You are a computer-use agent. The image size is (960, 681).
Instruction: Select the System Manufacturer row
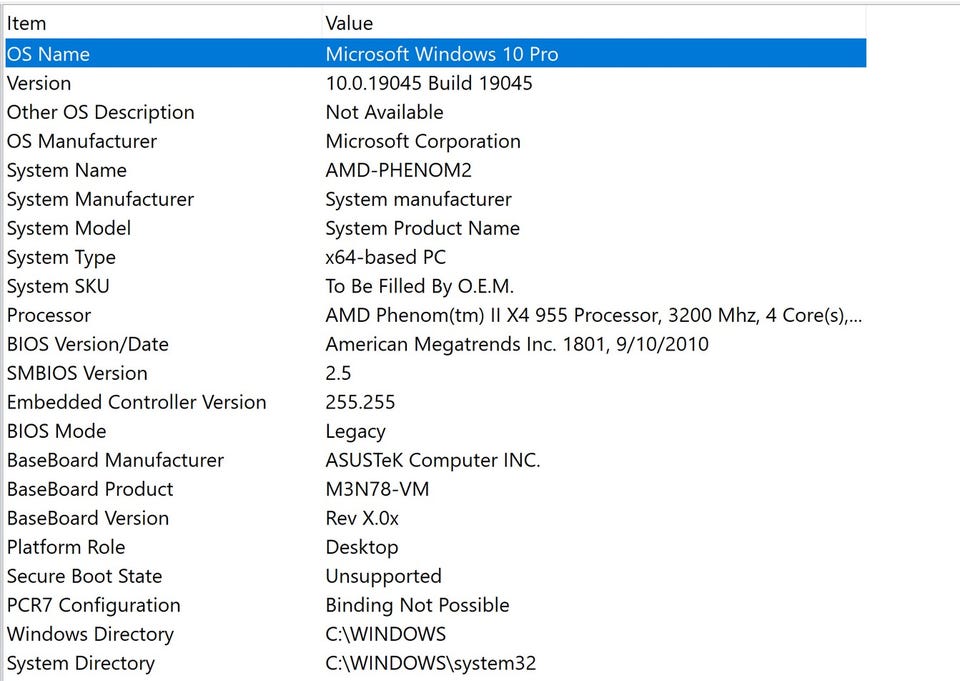(100, 199)
